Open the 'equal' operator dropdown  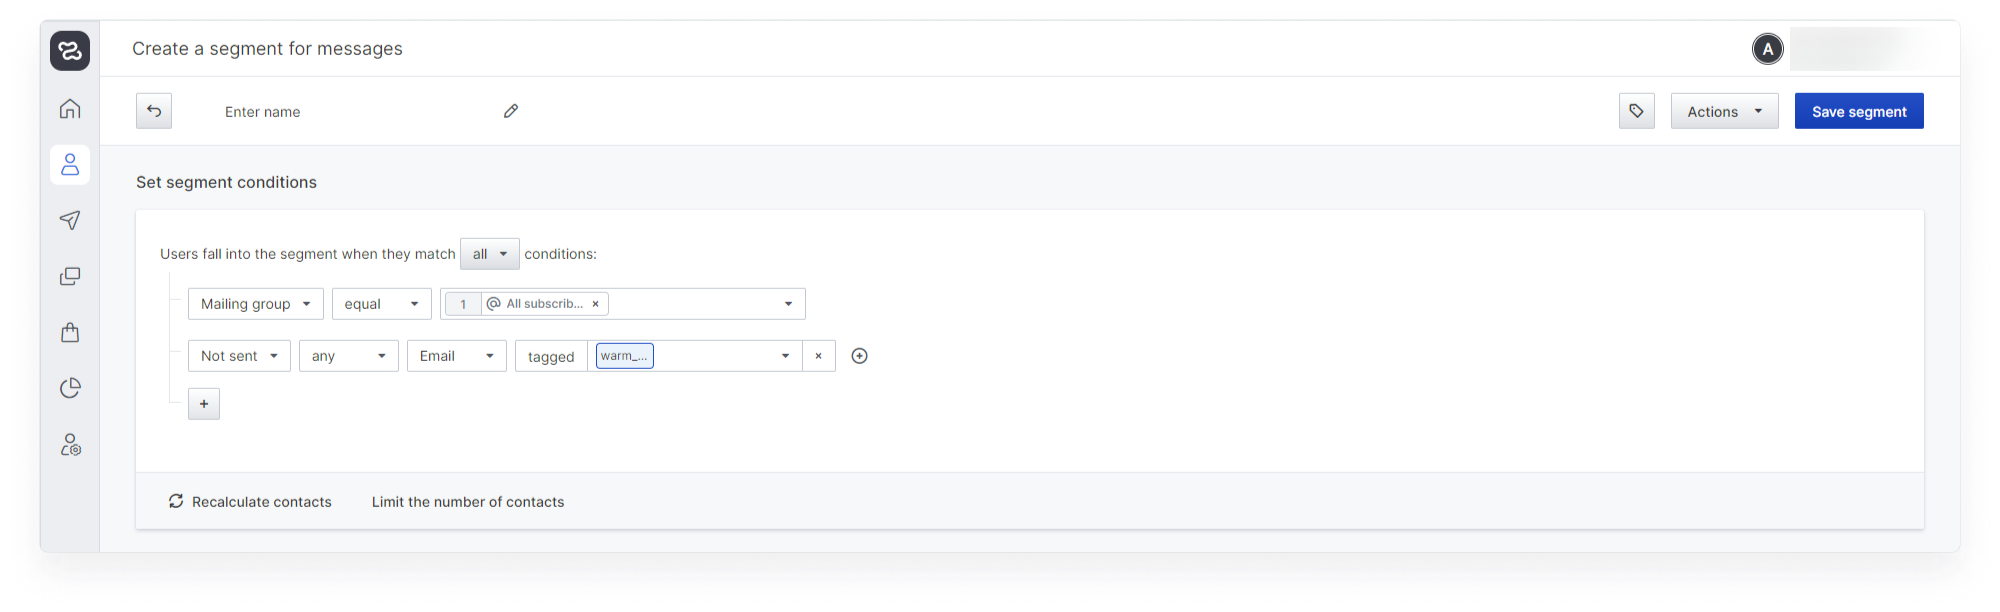click(x=382, y=304)
